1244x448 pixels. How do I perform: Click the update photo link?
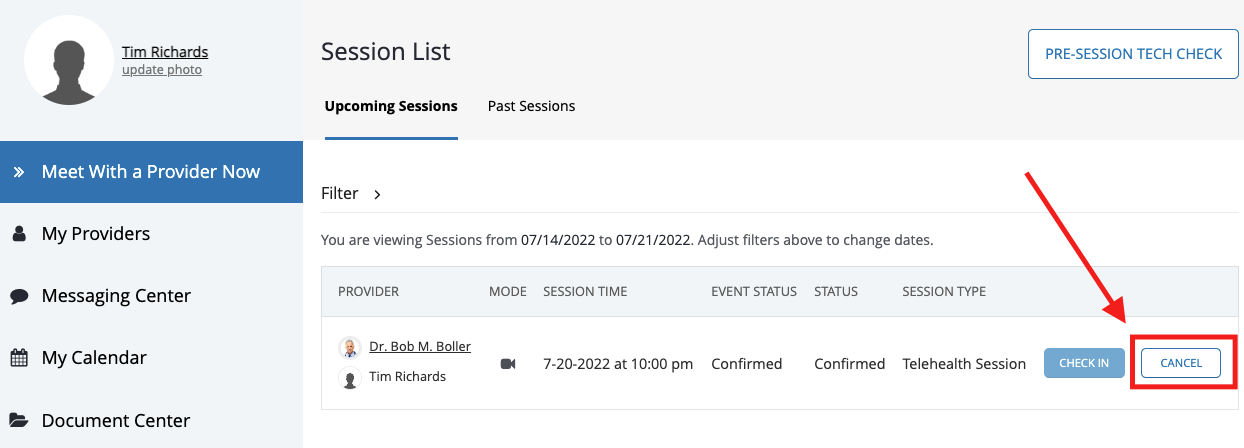(162, 70)
